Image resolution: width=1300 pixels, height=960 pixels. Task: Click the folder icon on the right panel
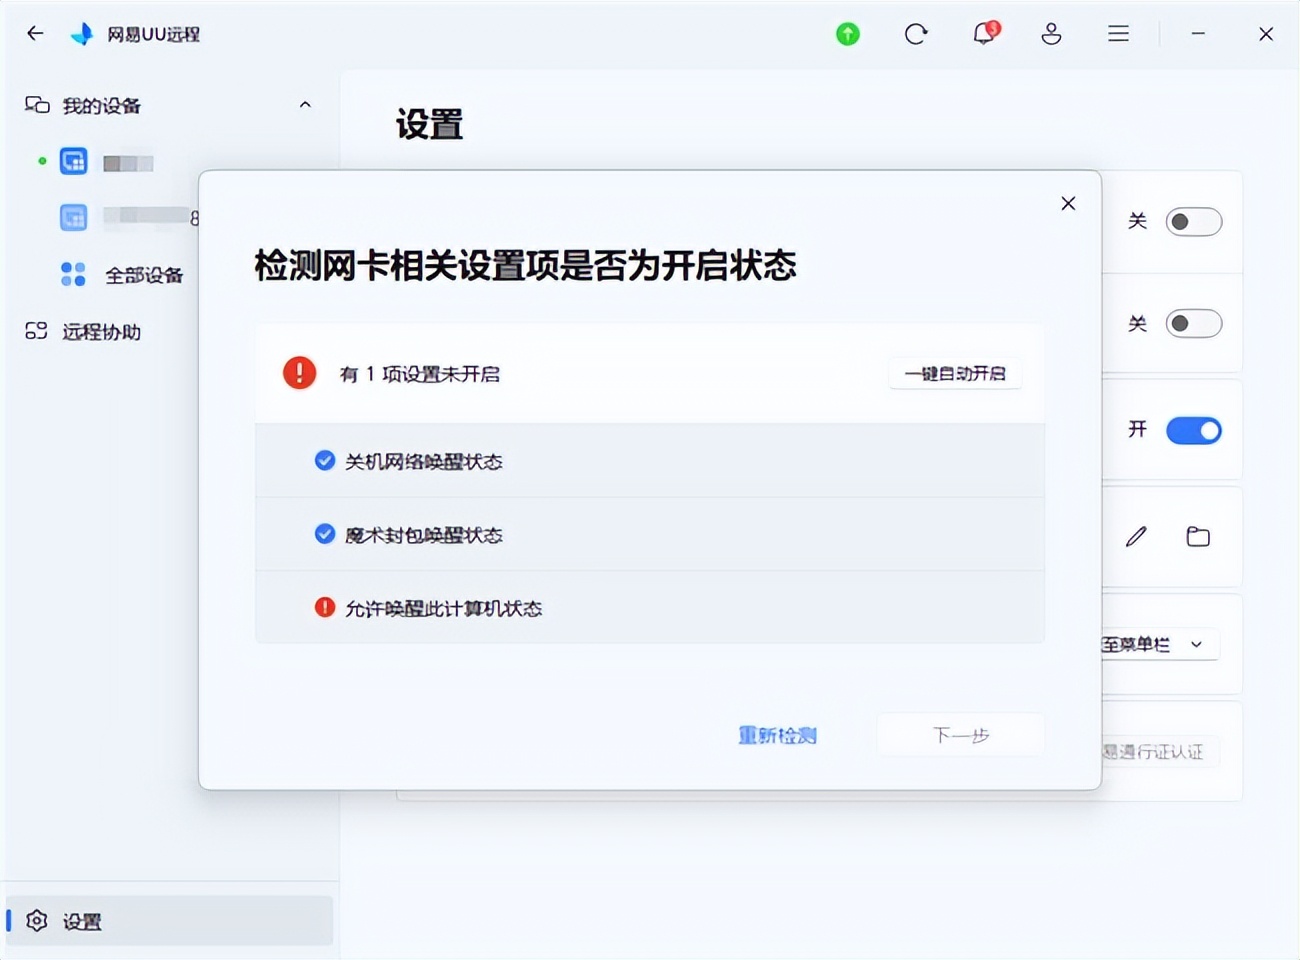1198,537
